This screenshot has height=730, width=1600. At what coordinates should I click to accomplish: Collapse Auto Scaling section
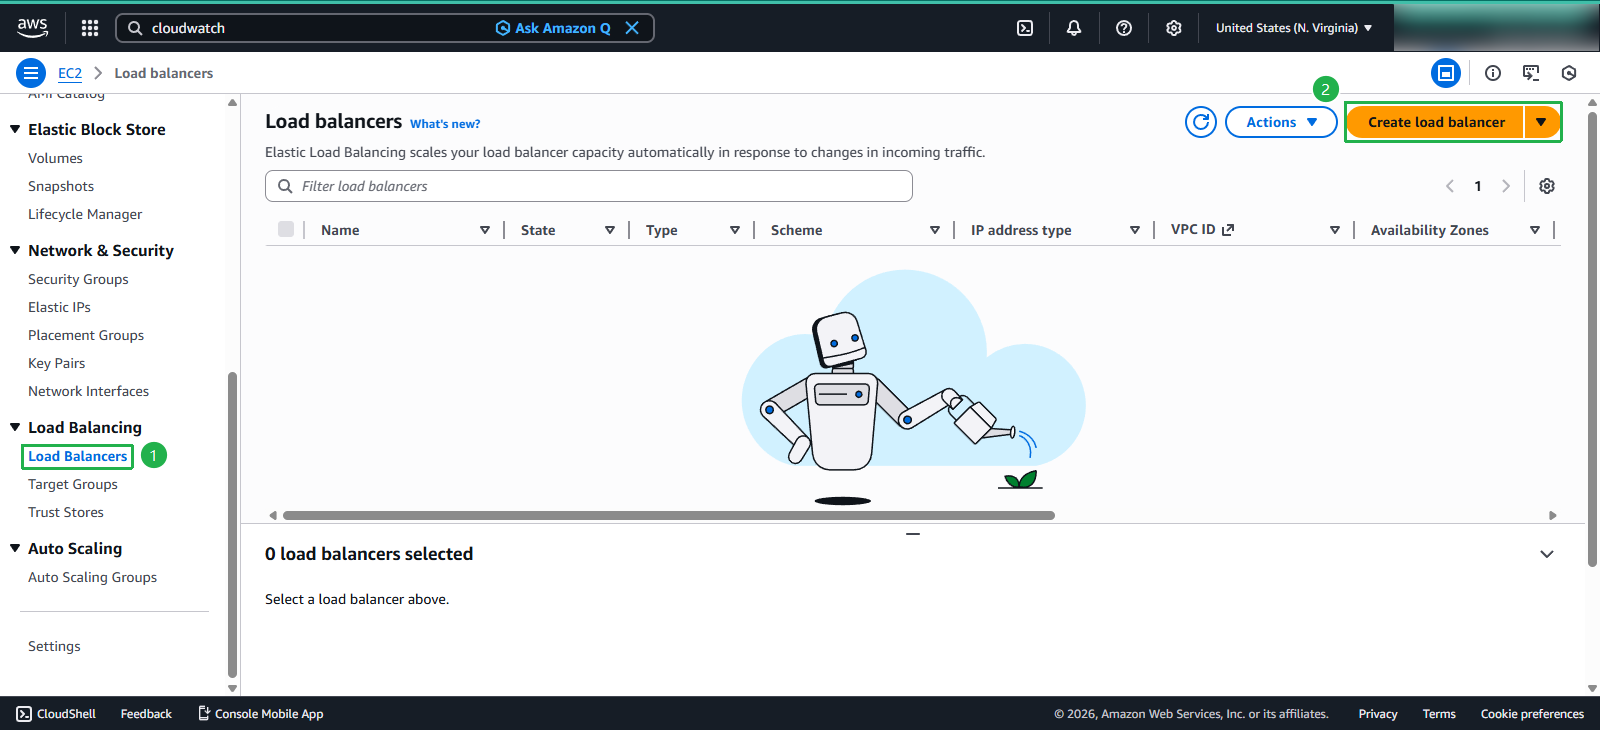15,548
